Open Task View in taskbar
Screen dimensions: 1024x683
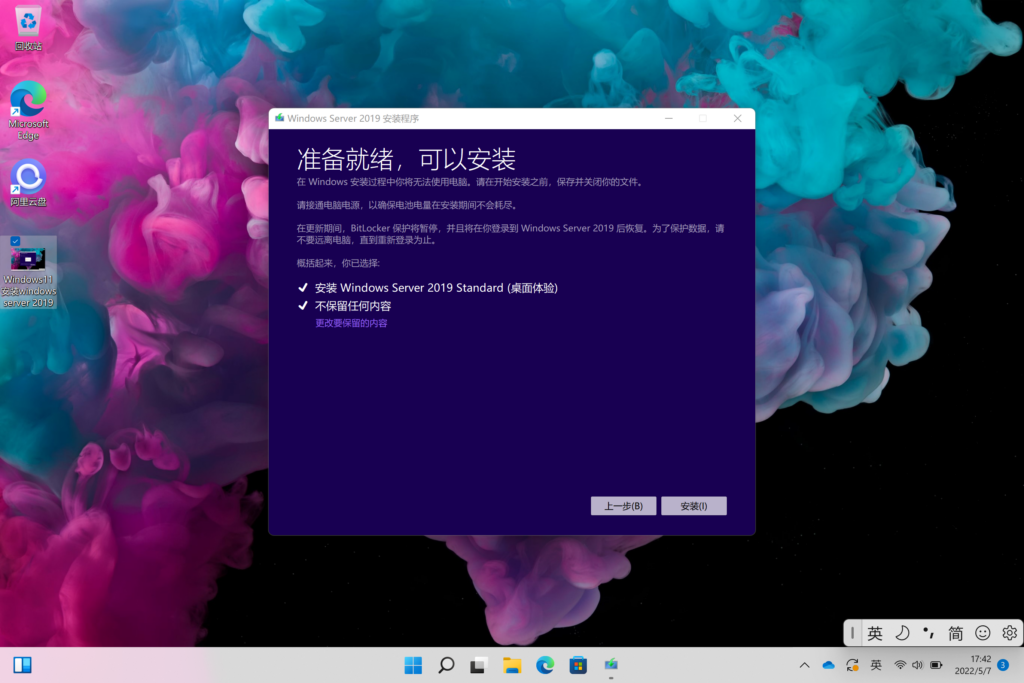coord(479,665)
